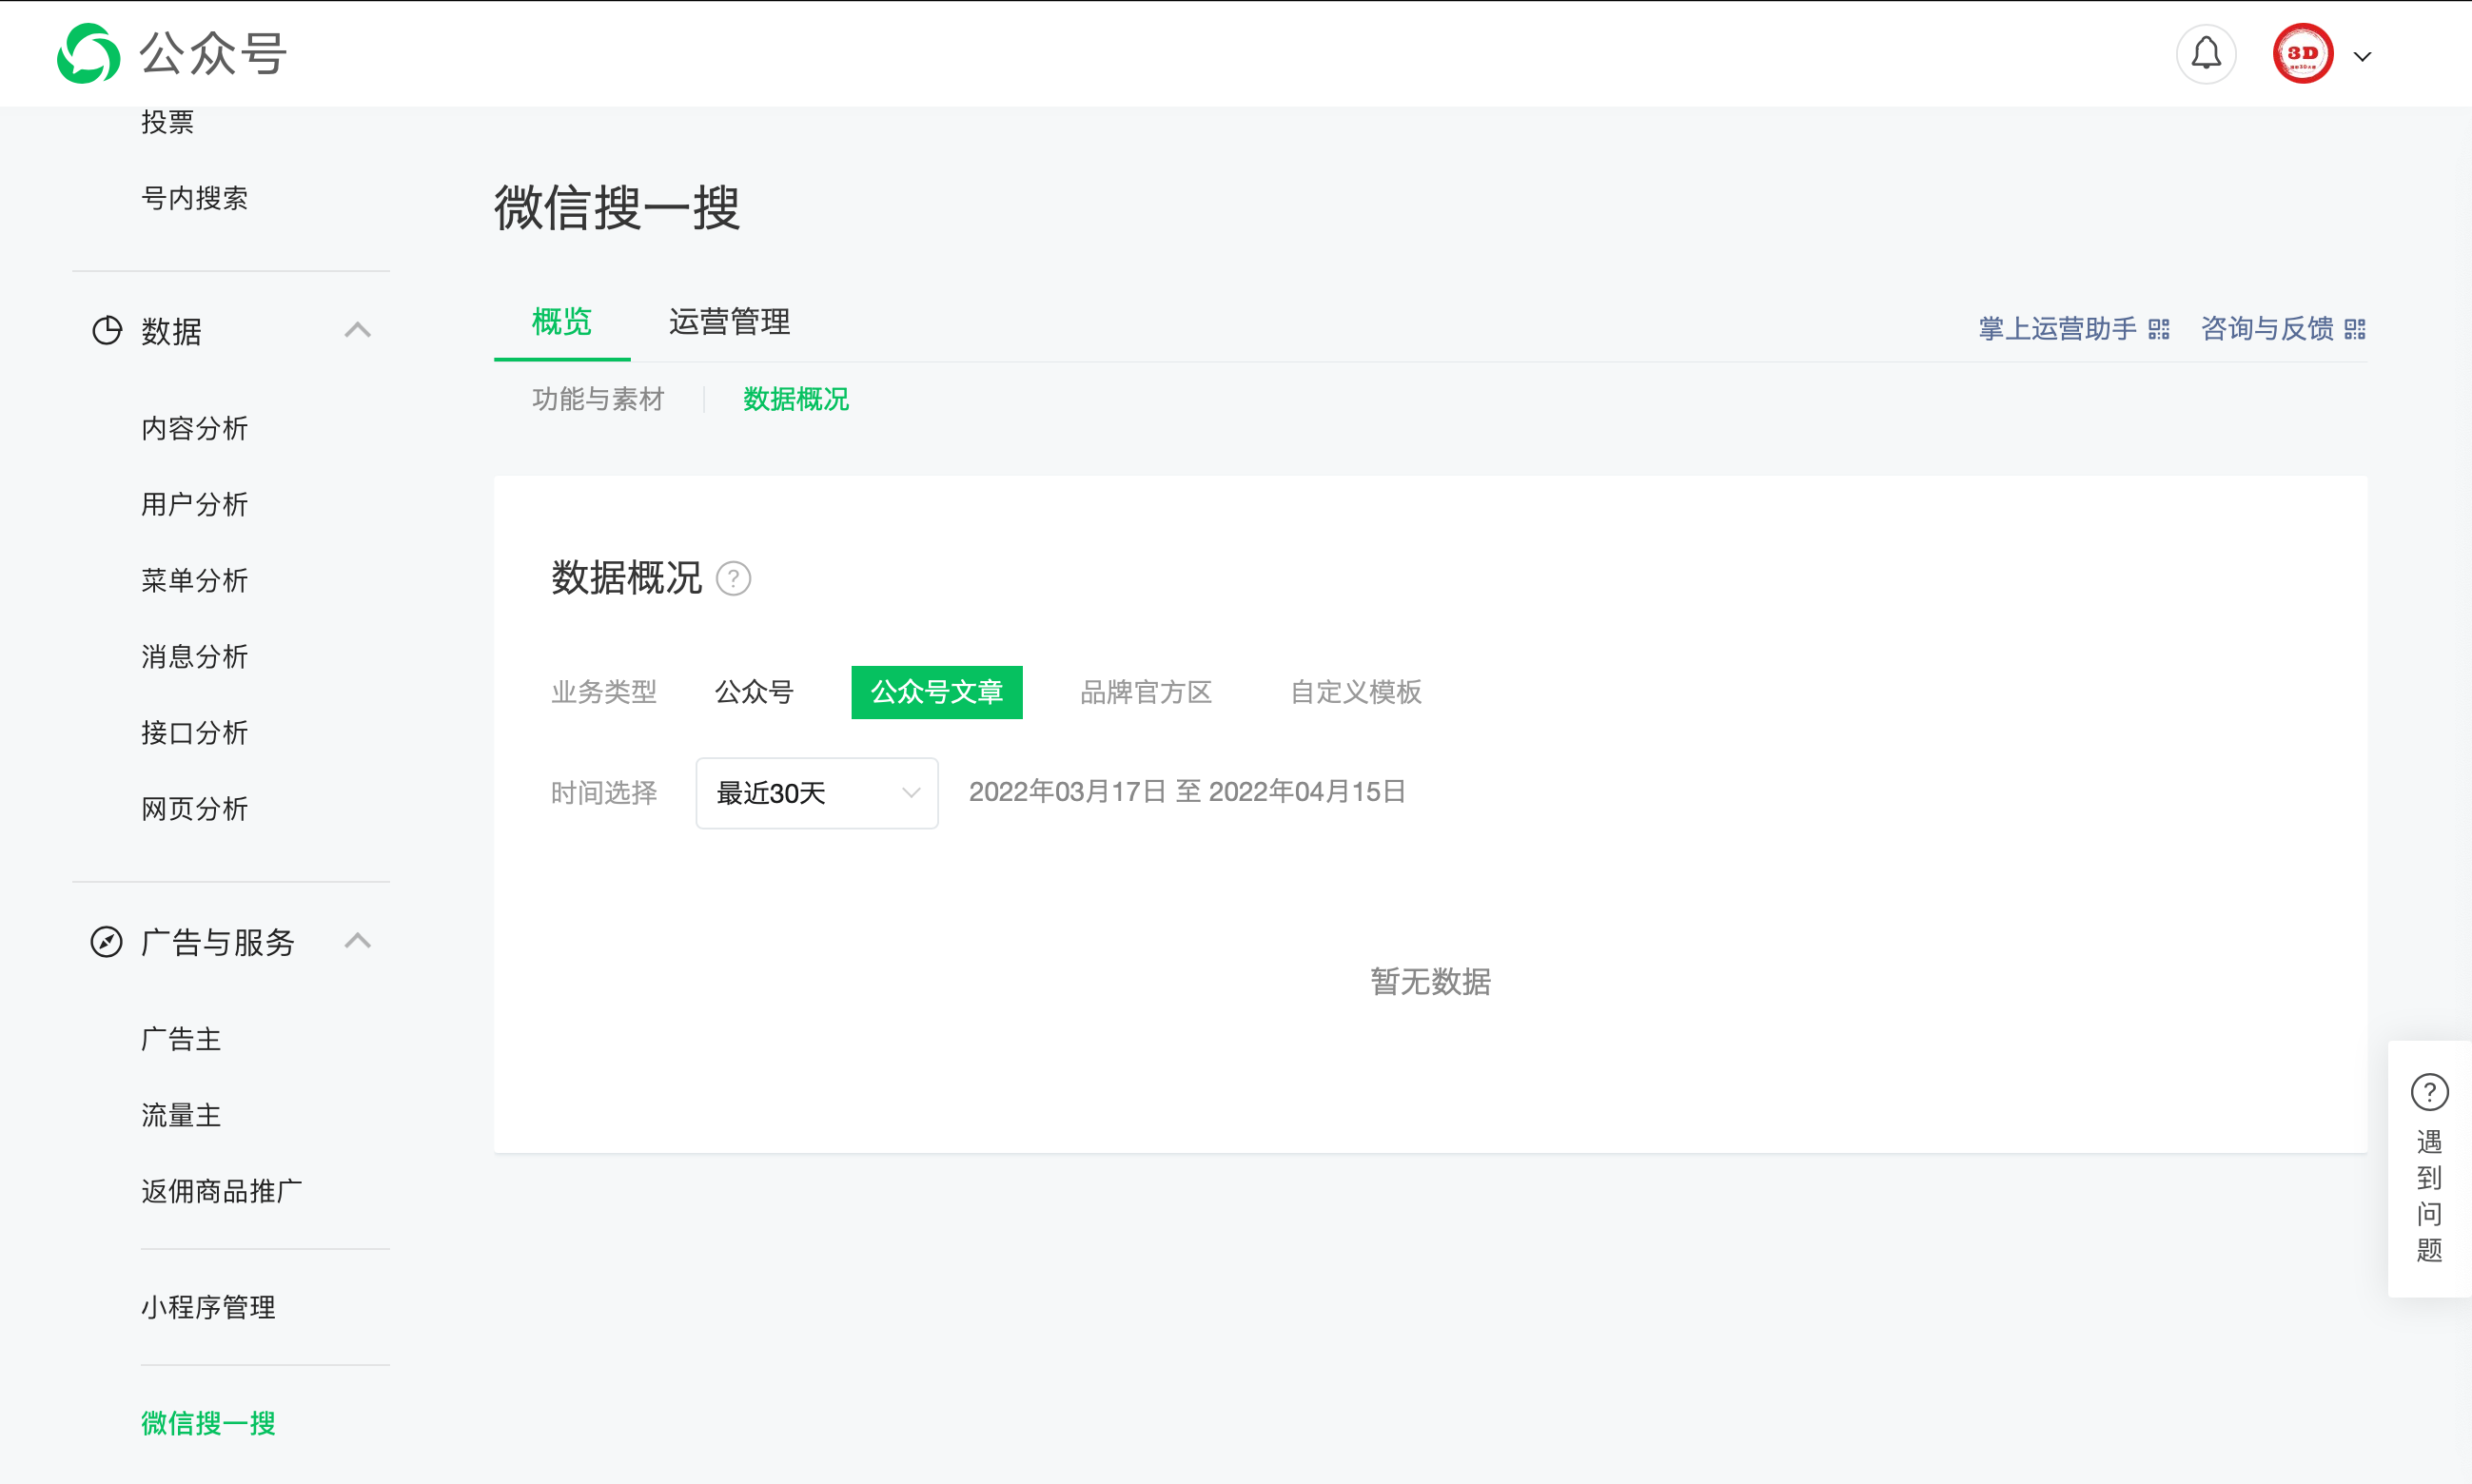Click the help question mark beside 数据概况 heading

click(x=734, y=578)
